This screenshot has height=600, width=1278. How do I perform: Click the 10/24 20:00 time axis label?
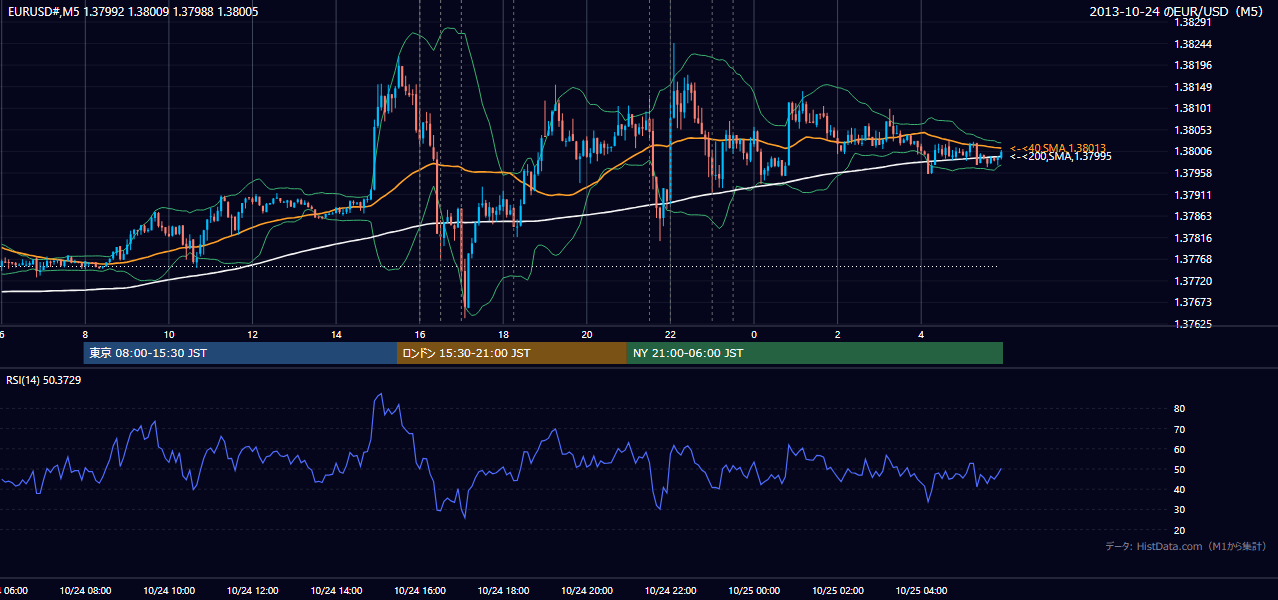click(x=587, y=591)
